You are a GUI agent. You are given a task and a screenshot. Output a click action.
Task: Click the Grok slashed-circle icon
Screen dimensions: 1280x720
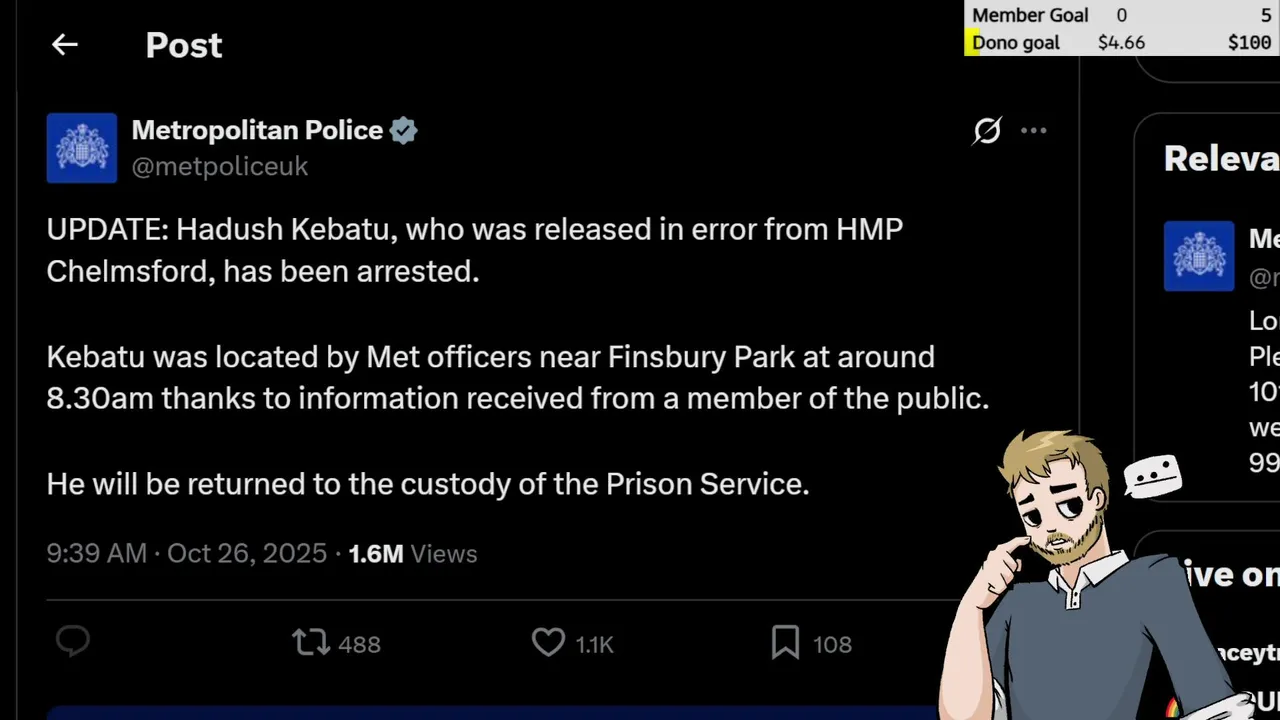click(x=987, y=130)
